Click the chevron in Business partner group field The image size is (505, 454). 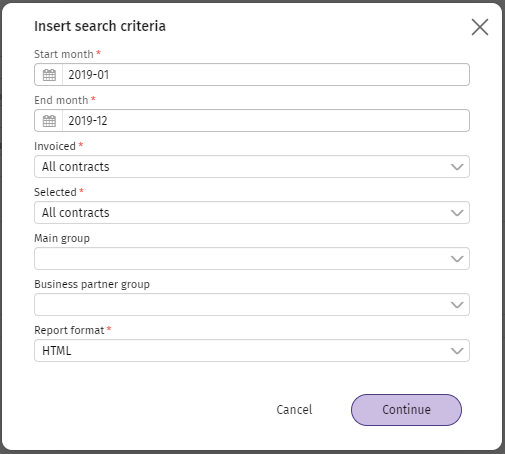[457, 305]
